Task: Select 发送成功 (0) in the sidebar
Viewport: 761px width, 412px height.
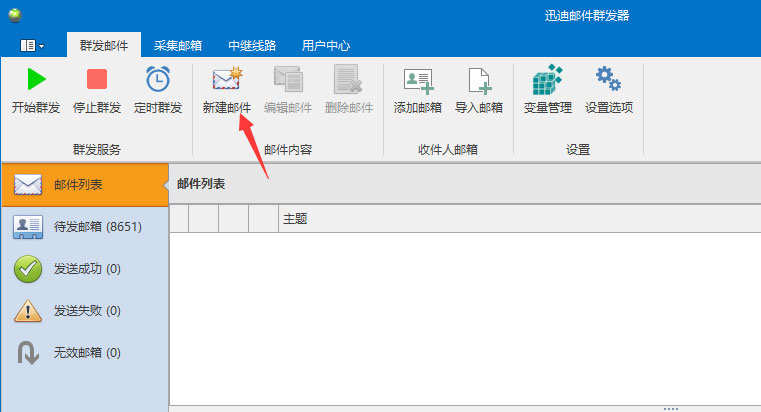Action: click(x=85, y=269)
